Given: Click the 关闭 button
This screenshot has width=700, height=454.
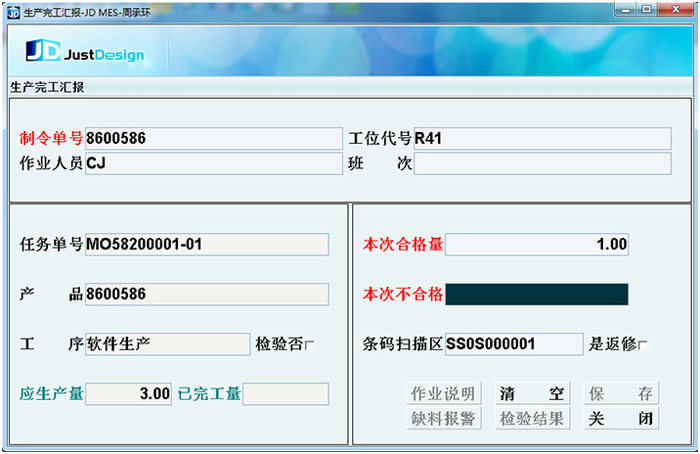Looking at the screenshot, I should (621, 419).
